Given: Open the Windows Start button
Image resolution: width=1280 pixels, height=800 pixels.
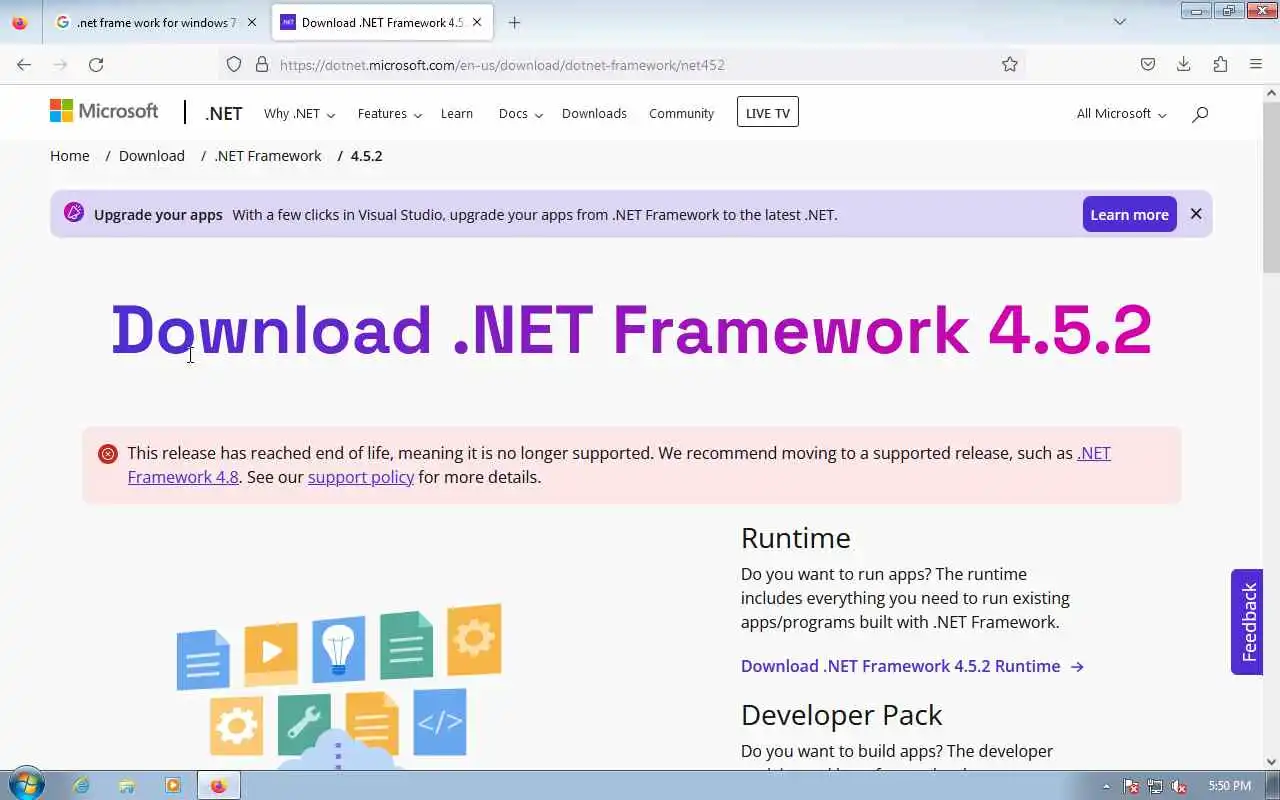Looking at the screenshot, I should (x=26, y=785).
